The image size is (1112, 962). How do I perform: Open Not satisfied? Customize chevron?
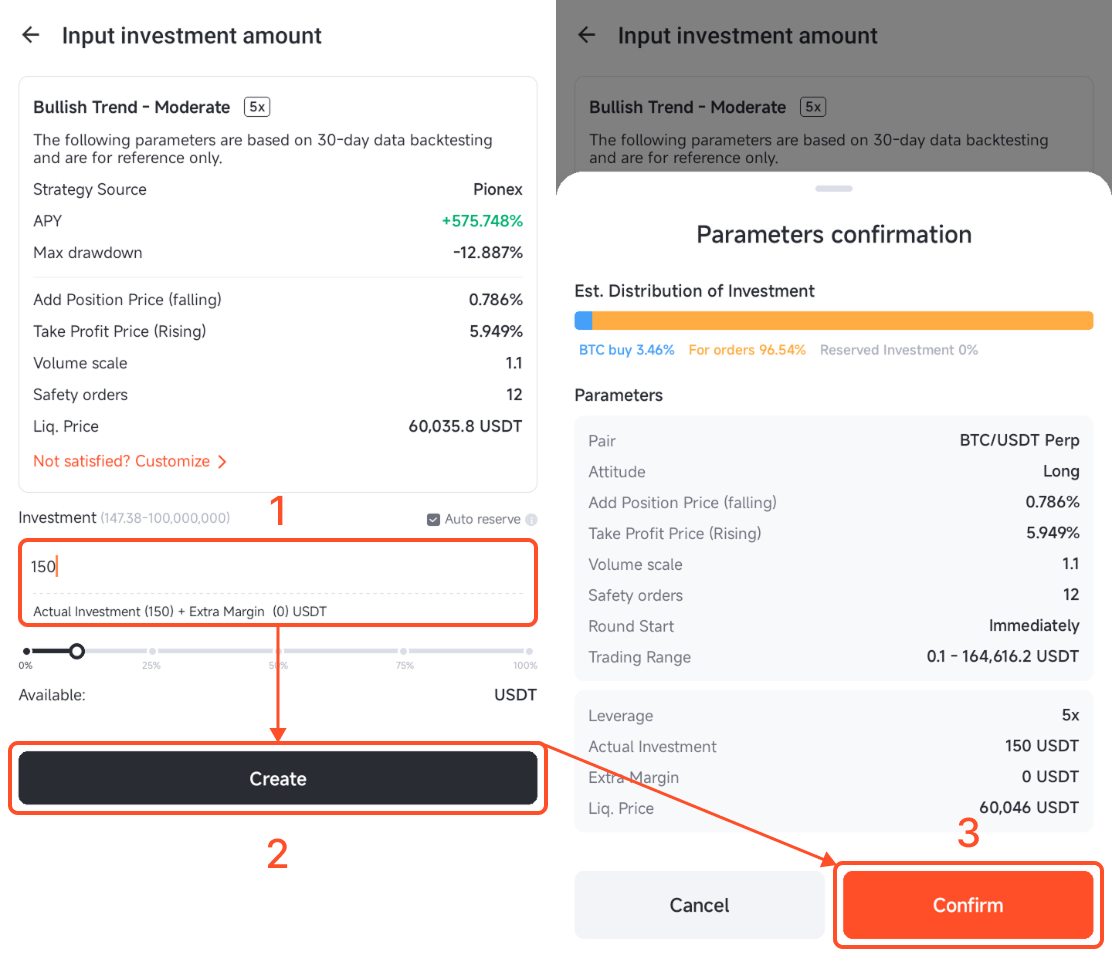click(x=223, y=462)
